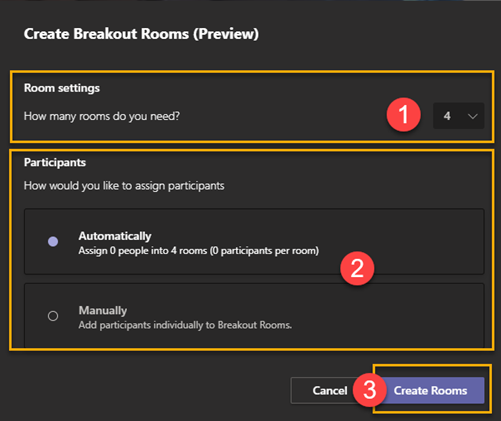Click the chevron arrow beside the number 4
This screenshot has height=421, width=501.
[472, 116]
